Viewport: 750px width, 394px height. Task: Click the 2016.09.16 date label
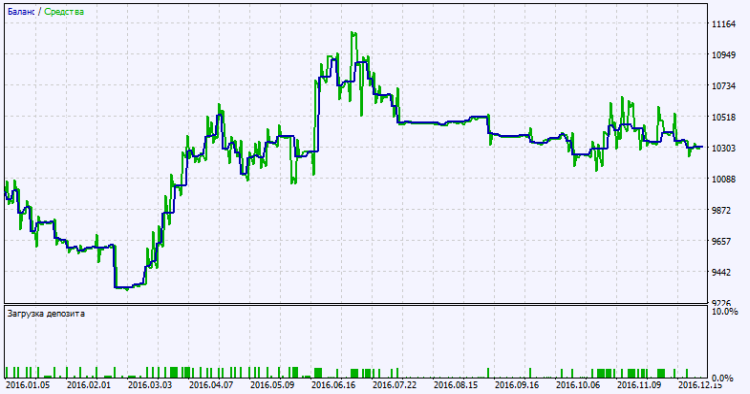tap(517, 385)
